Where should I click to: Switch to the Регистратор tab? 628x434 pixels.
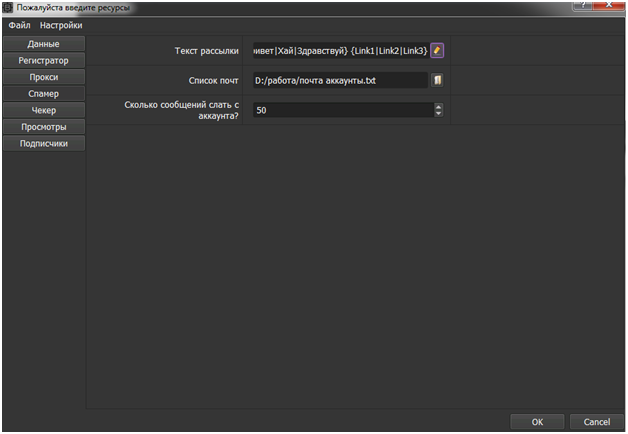(43, 60)
